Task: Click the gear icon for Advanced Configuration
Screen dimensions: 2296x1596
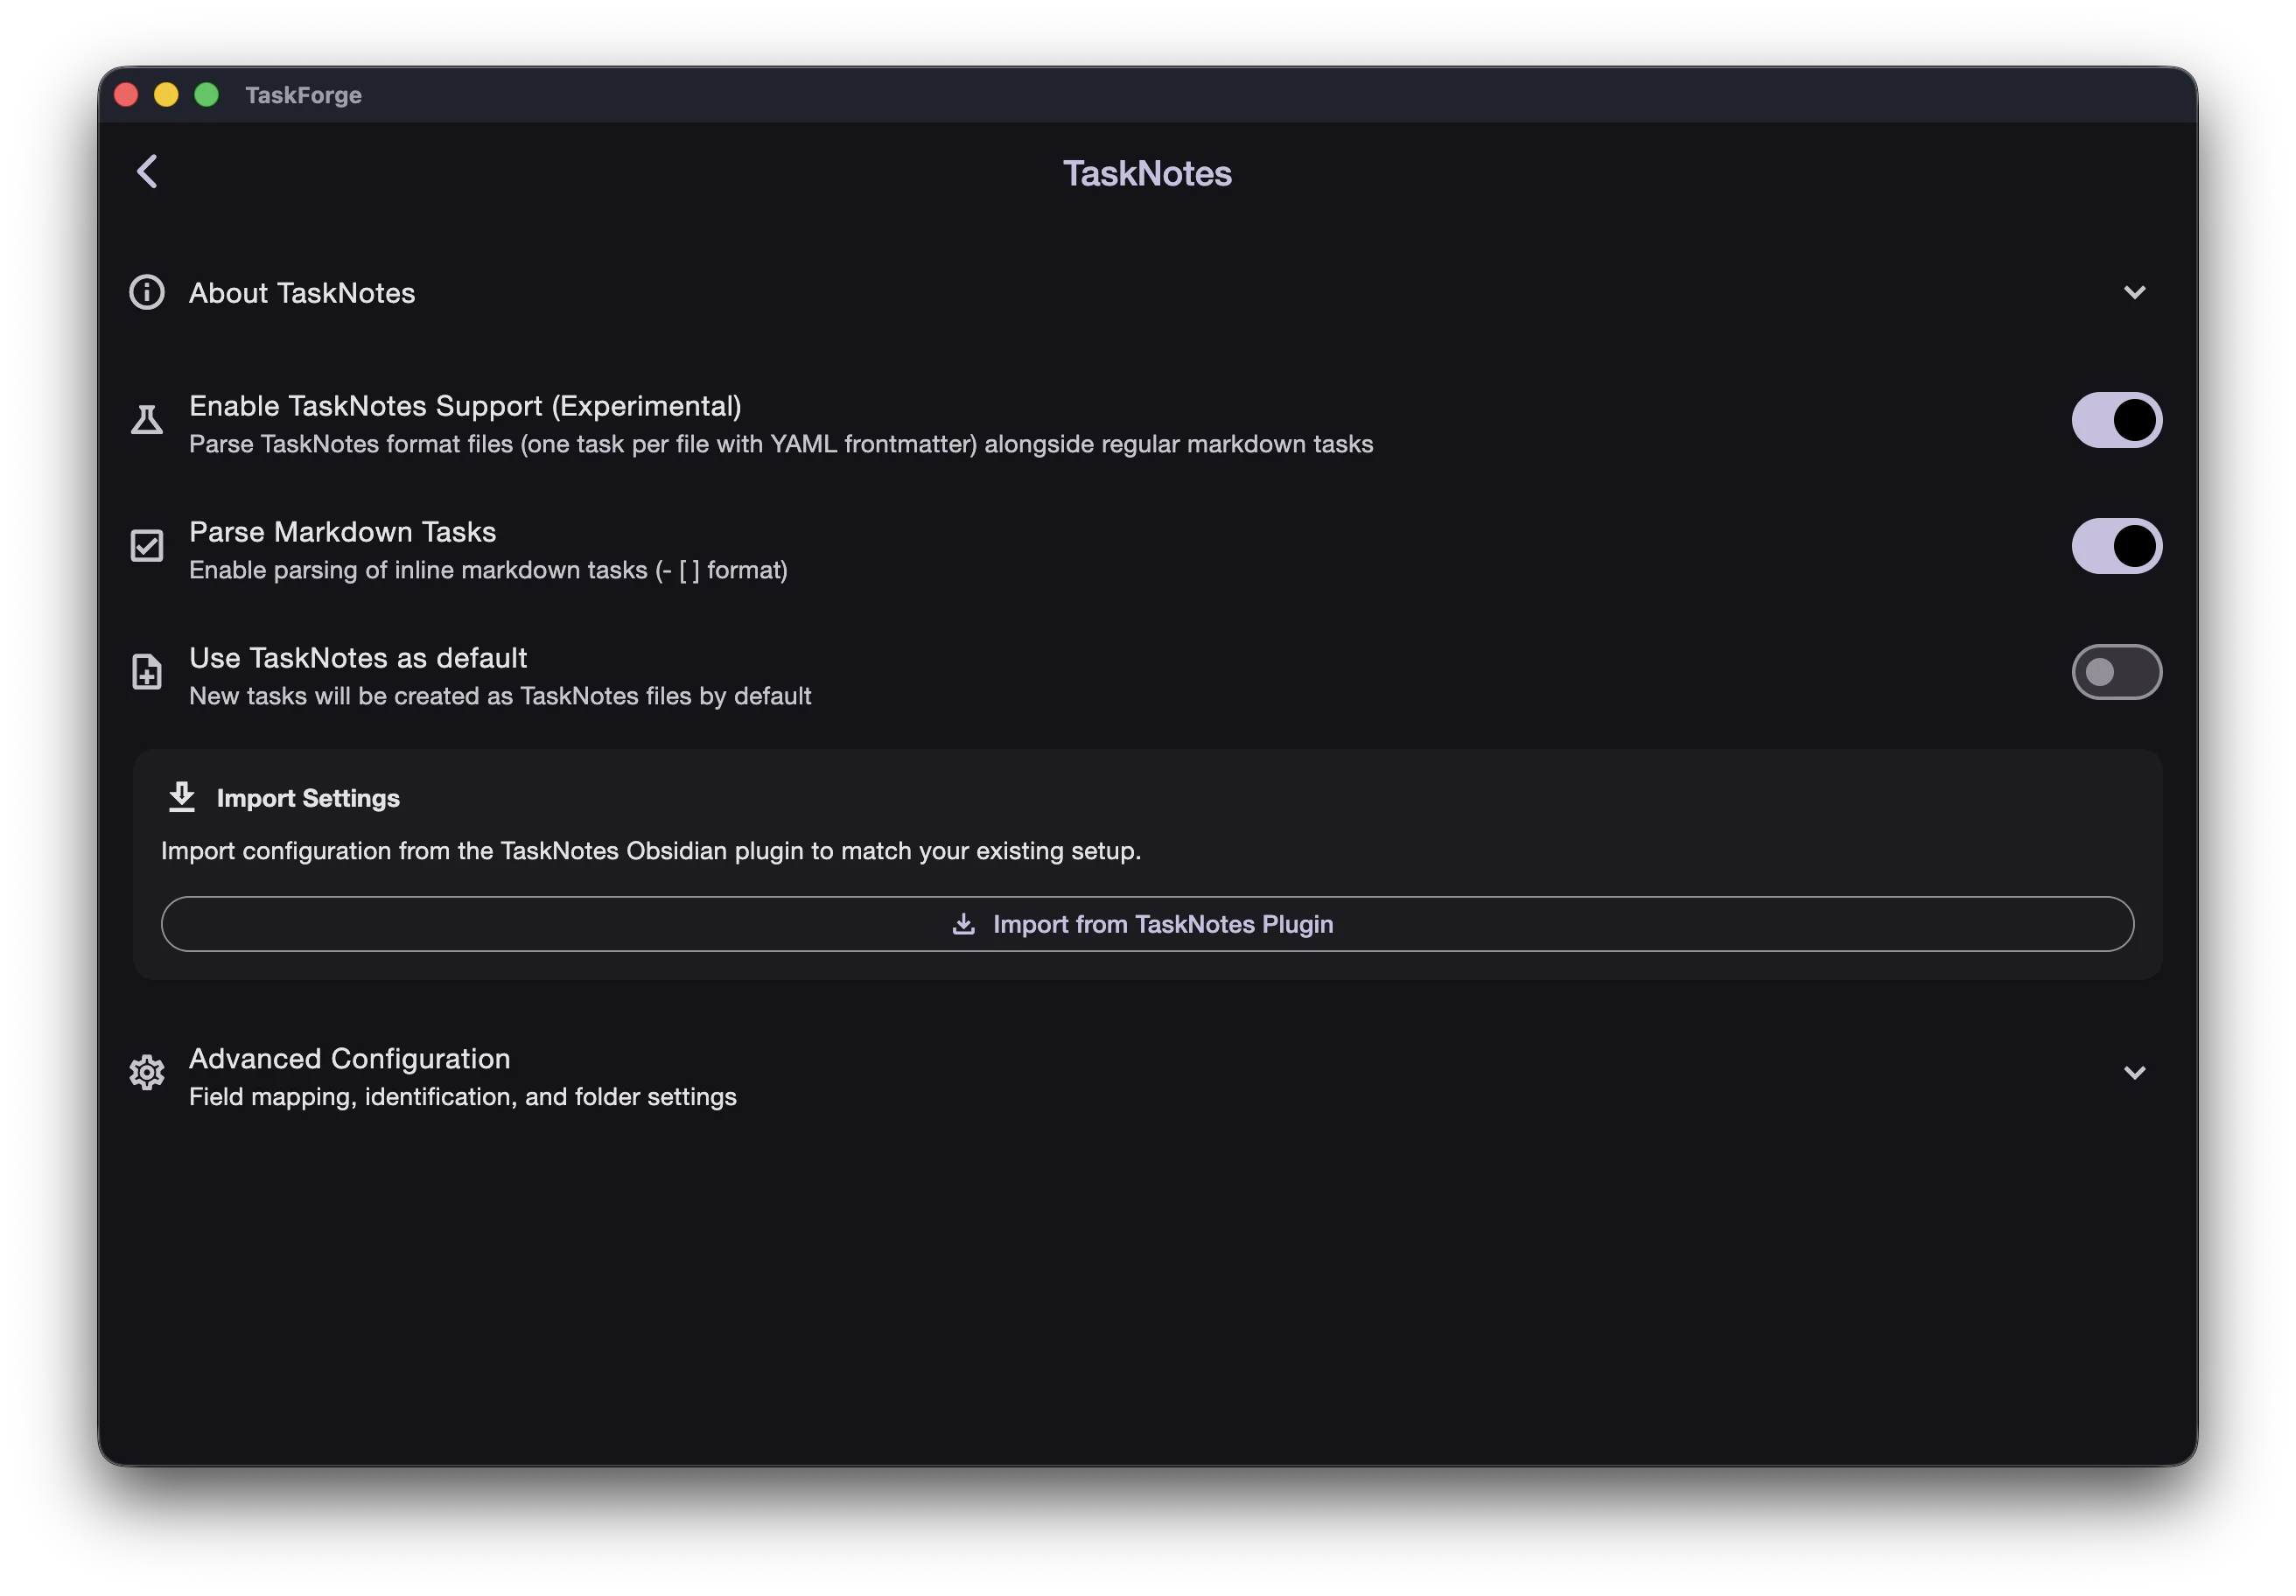Action: 147,1072
